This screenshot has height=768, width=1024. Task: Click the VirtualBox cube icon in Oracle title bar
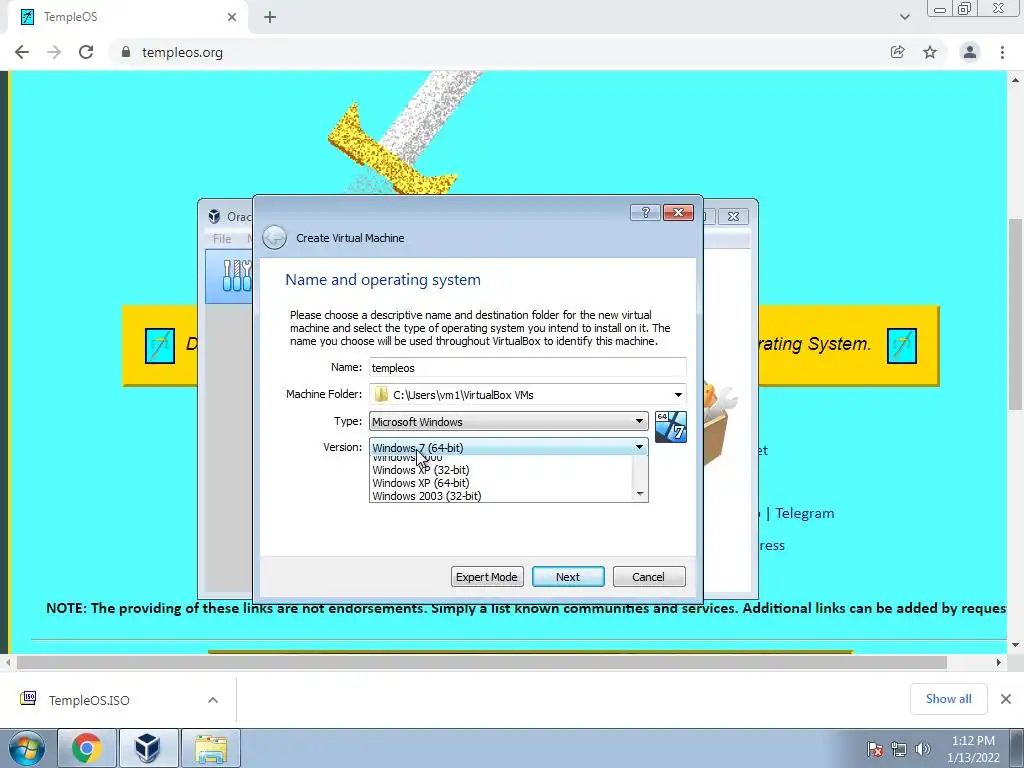tap(214, 216)
